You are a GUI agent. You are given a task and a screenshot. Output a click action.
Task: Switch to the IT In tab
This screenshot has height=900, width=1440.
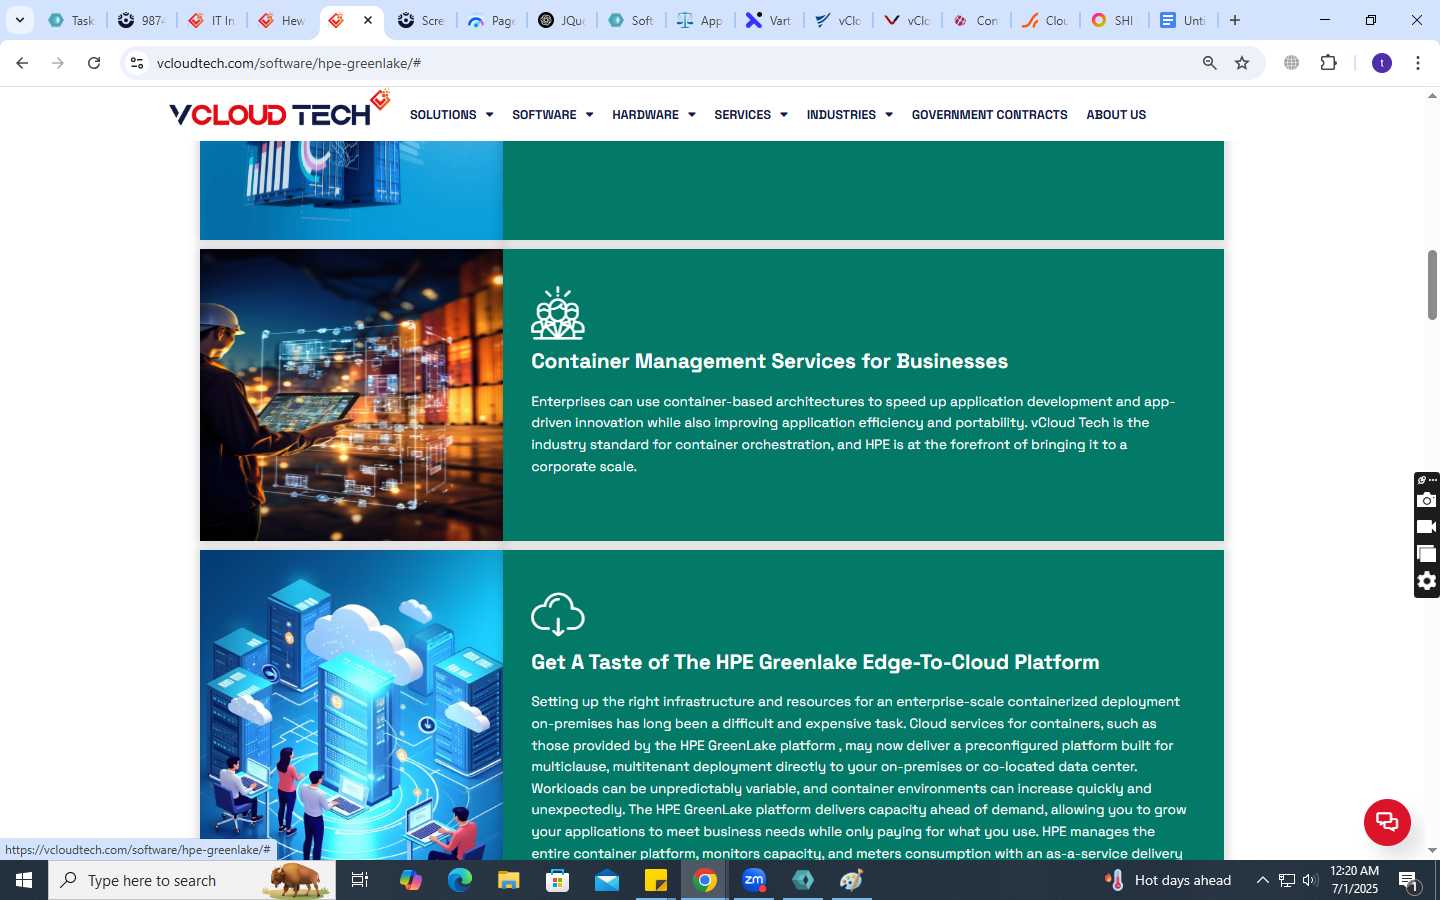point(211,20)
